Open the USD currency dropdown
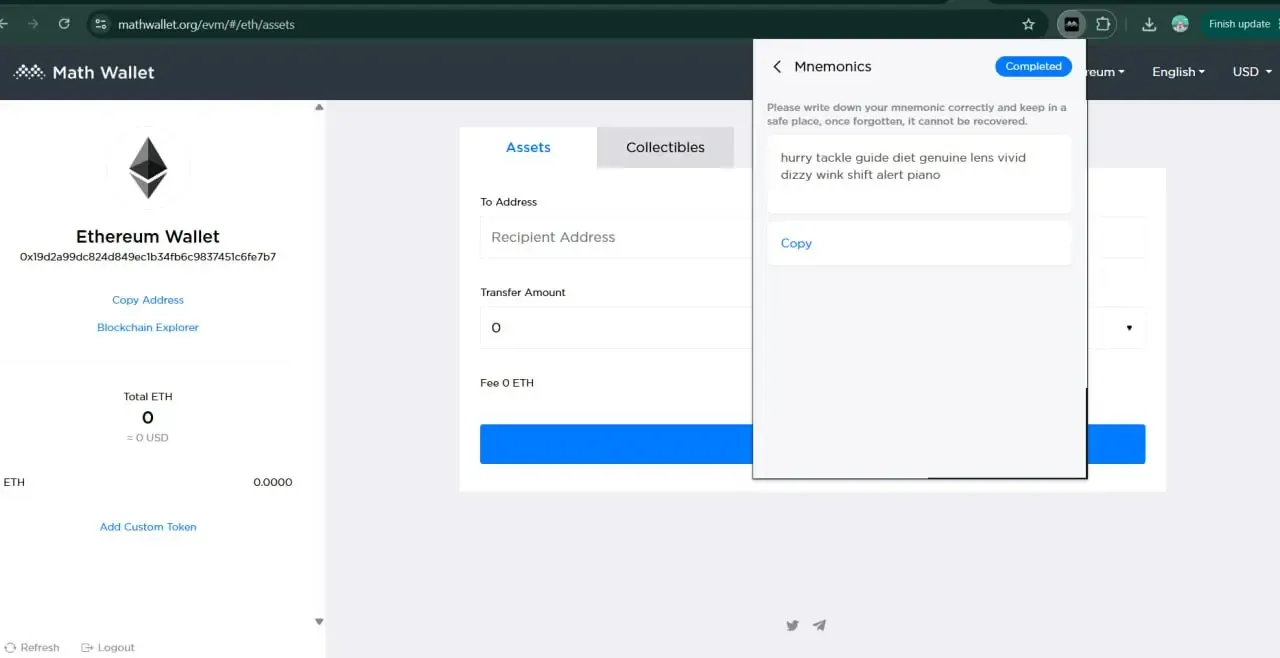 (1252, 72)
